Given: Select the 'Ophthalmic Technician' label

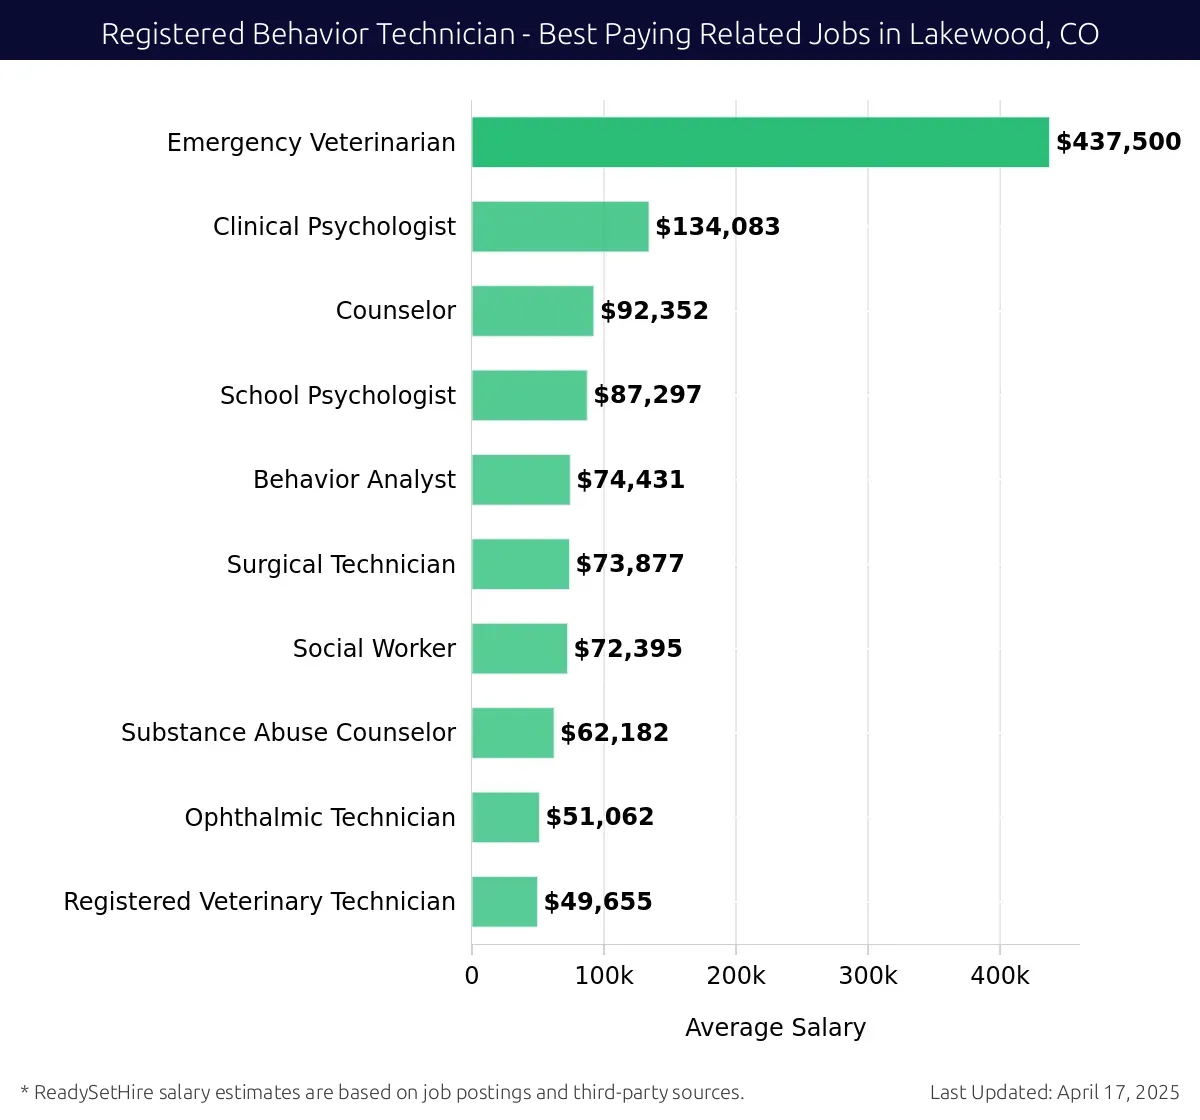Looking at the screenshot, I should (320, 818).
